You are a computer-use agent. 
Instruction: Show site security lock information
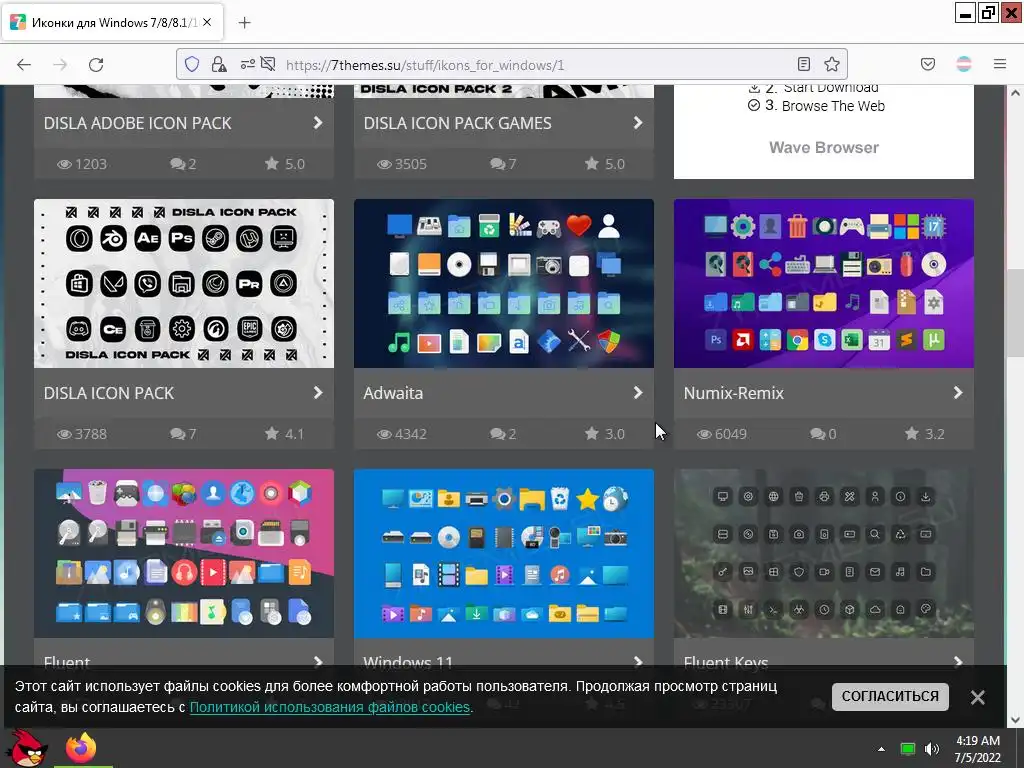(x=219, y=64)
